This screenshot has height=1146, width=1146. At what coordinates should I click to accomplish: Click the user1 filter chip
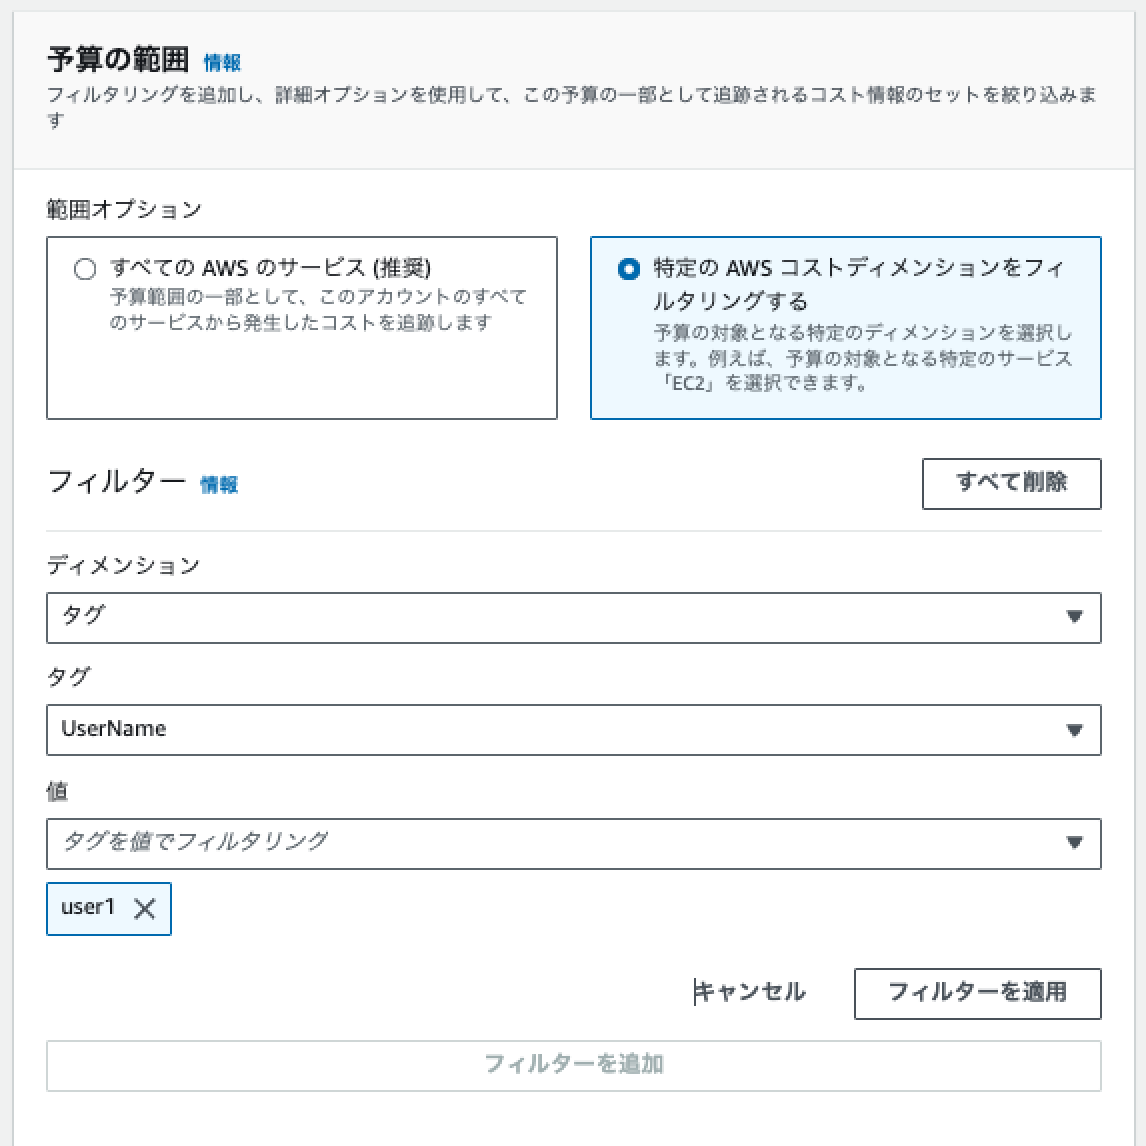point(108,909)
